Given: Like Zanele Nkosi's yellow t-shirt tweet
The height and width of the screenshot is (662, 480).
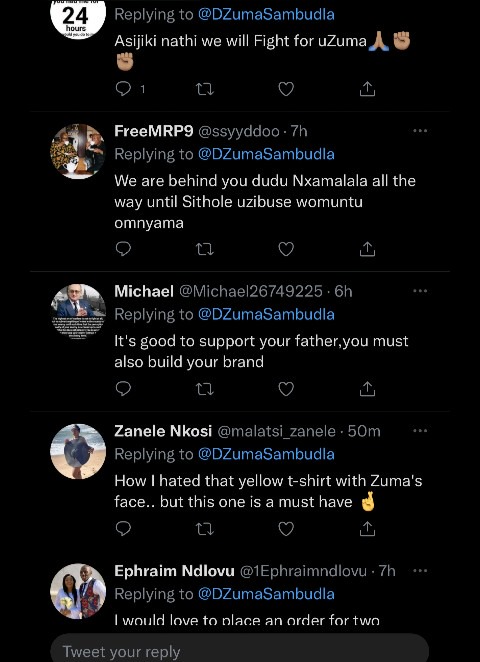Looking at the screenshot, I should click(286, 529).
